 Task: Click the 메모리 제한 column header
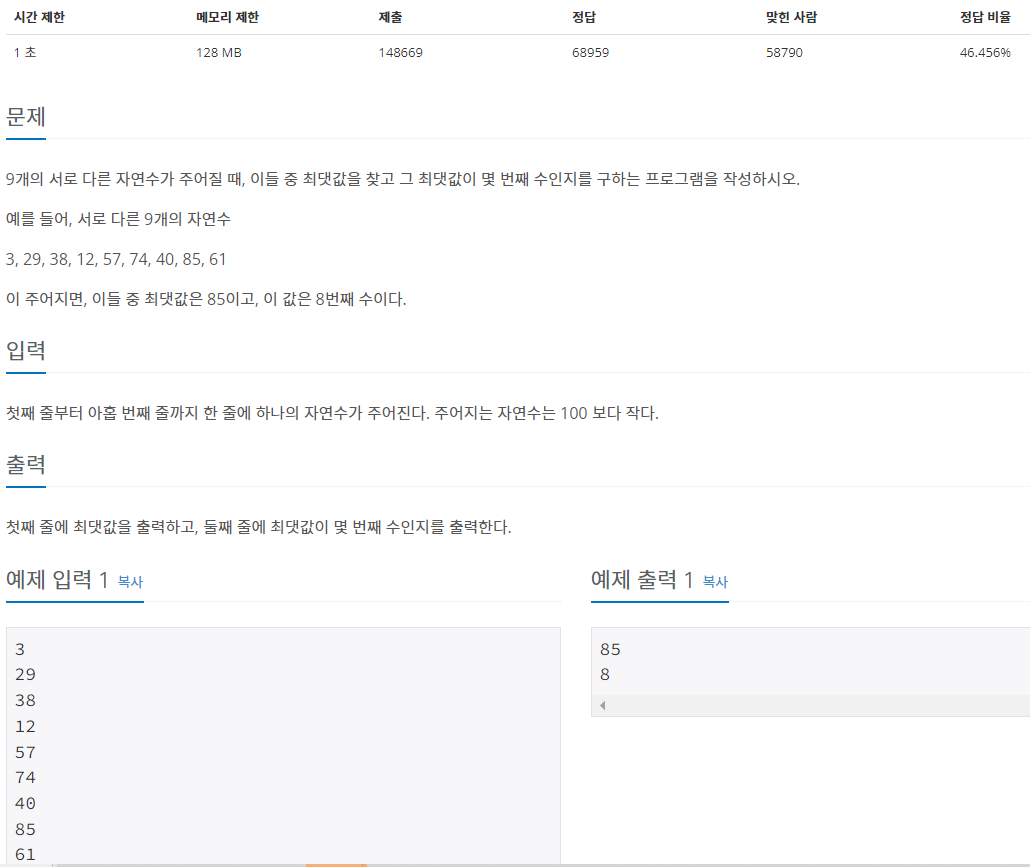point(227,18)
